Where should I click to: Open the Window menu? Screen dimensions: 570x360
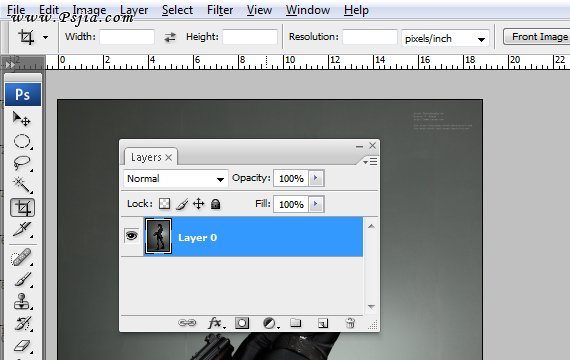coord(308,10)
